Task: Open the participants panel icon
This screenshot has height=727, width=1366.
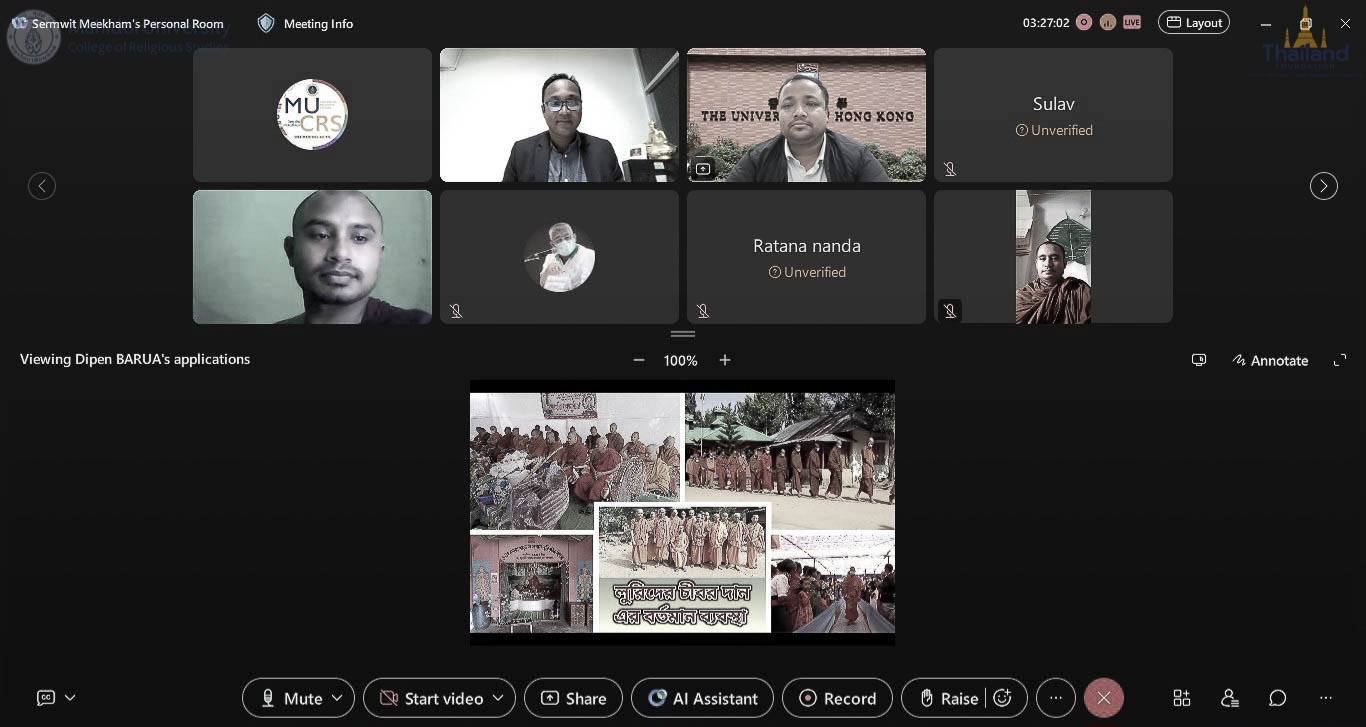Action: tap(1230, 698)
